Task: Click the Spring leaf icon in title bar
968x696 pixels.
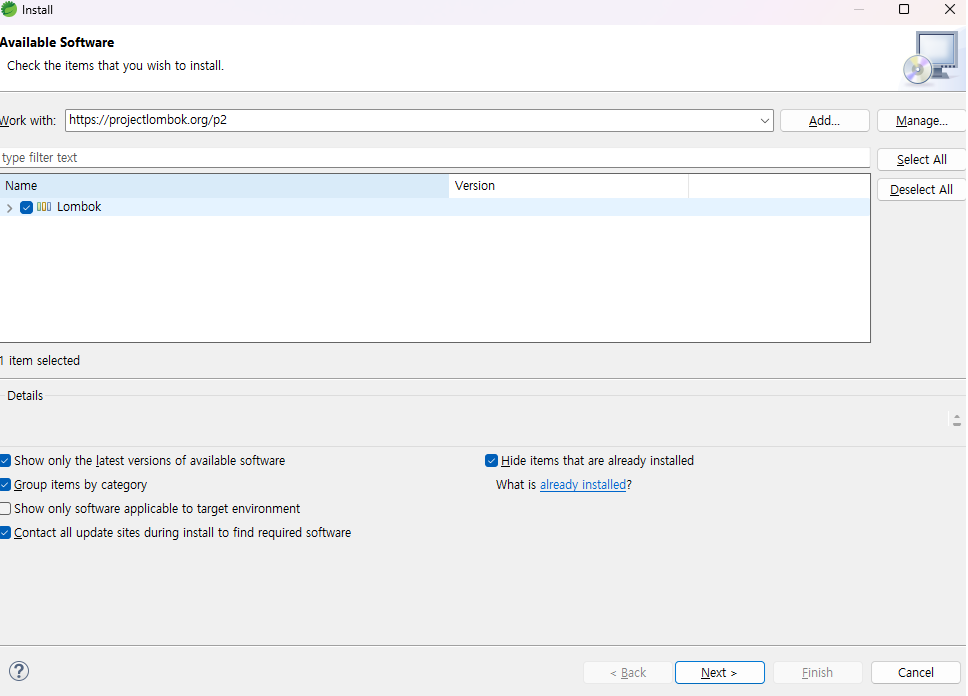Action: click(9, 9)
